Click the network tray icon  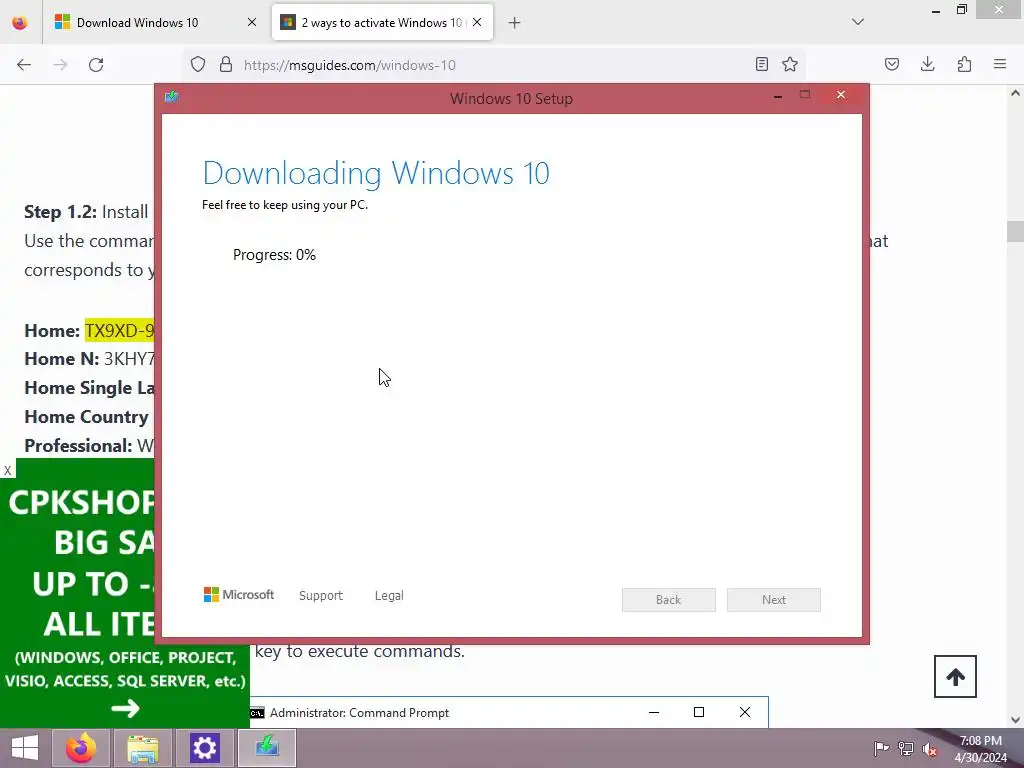coord(906,748)
